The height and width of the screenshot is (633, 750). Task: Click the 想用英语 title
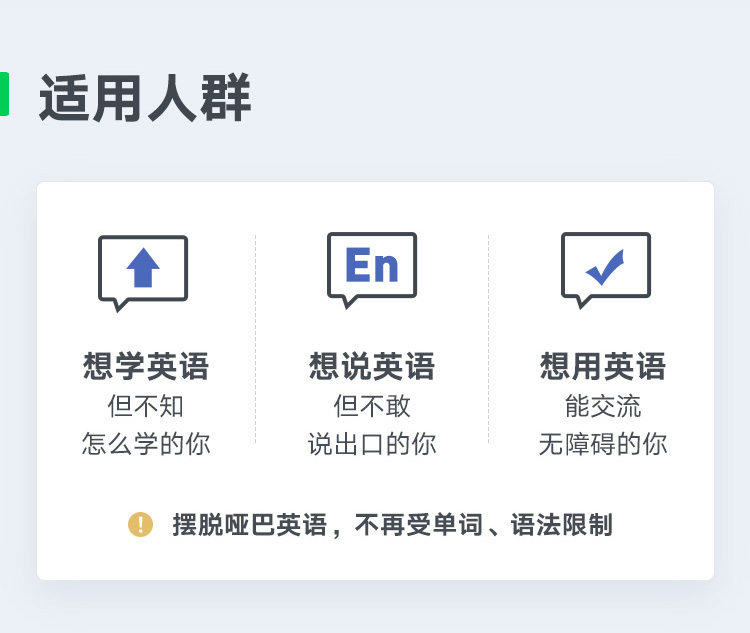(x=603, y=366)
